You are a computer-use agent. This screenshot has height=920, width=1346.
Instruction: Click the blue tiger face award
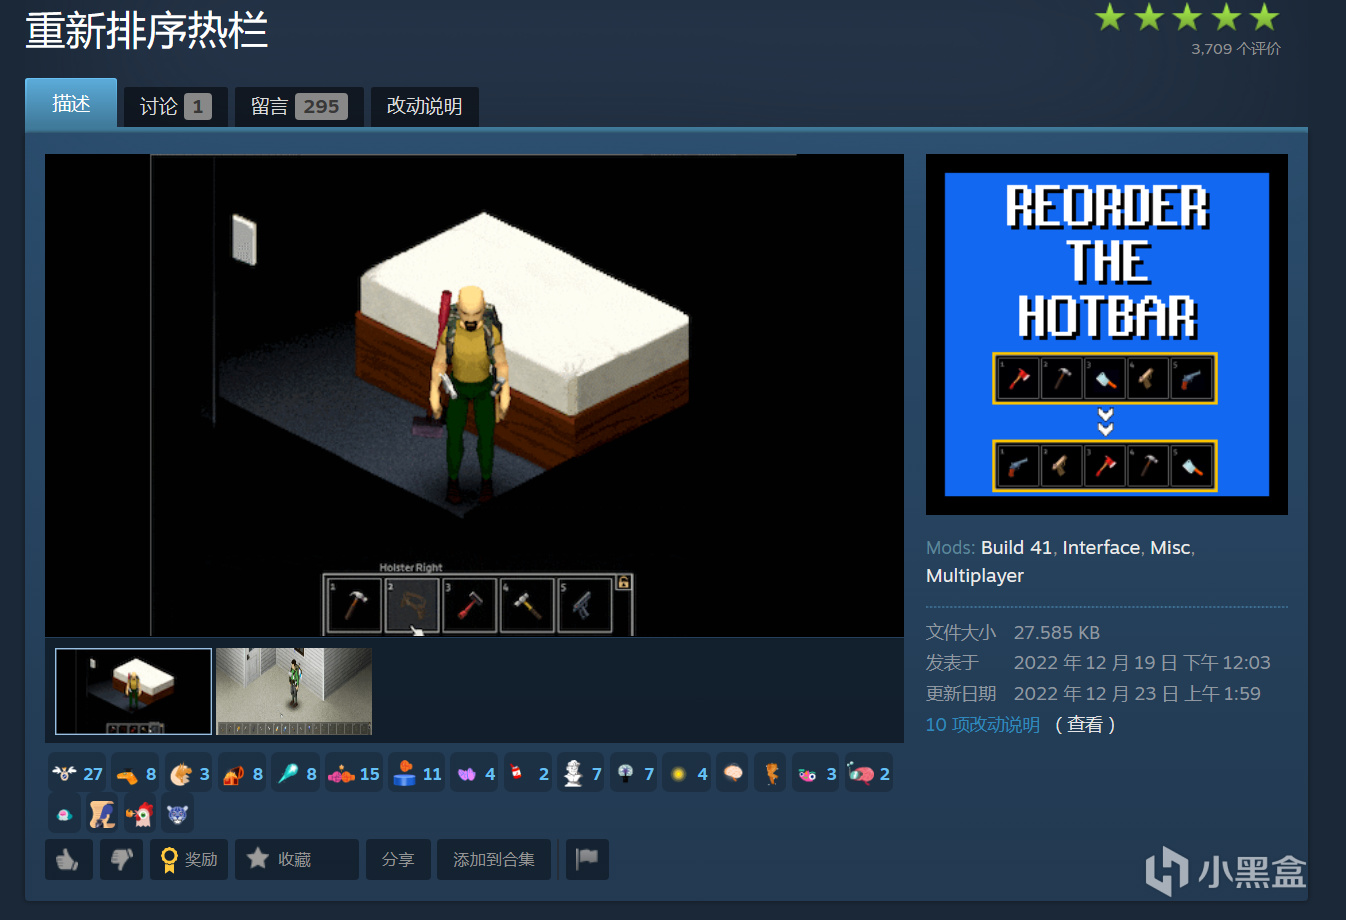coord(177,813)
